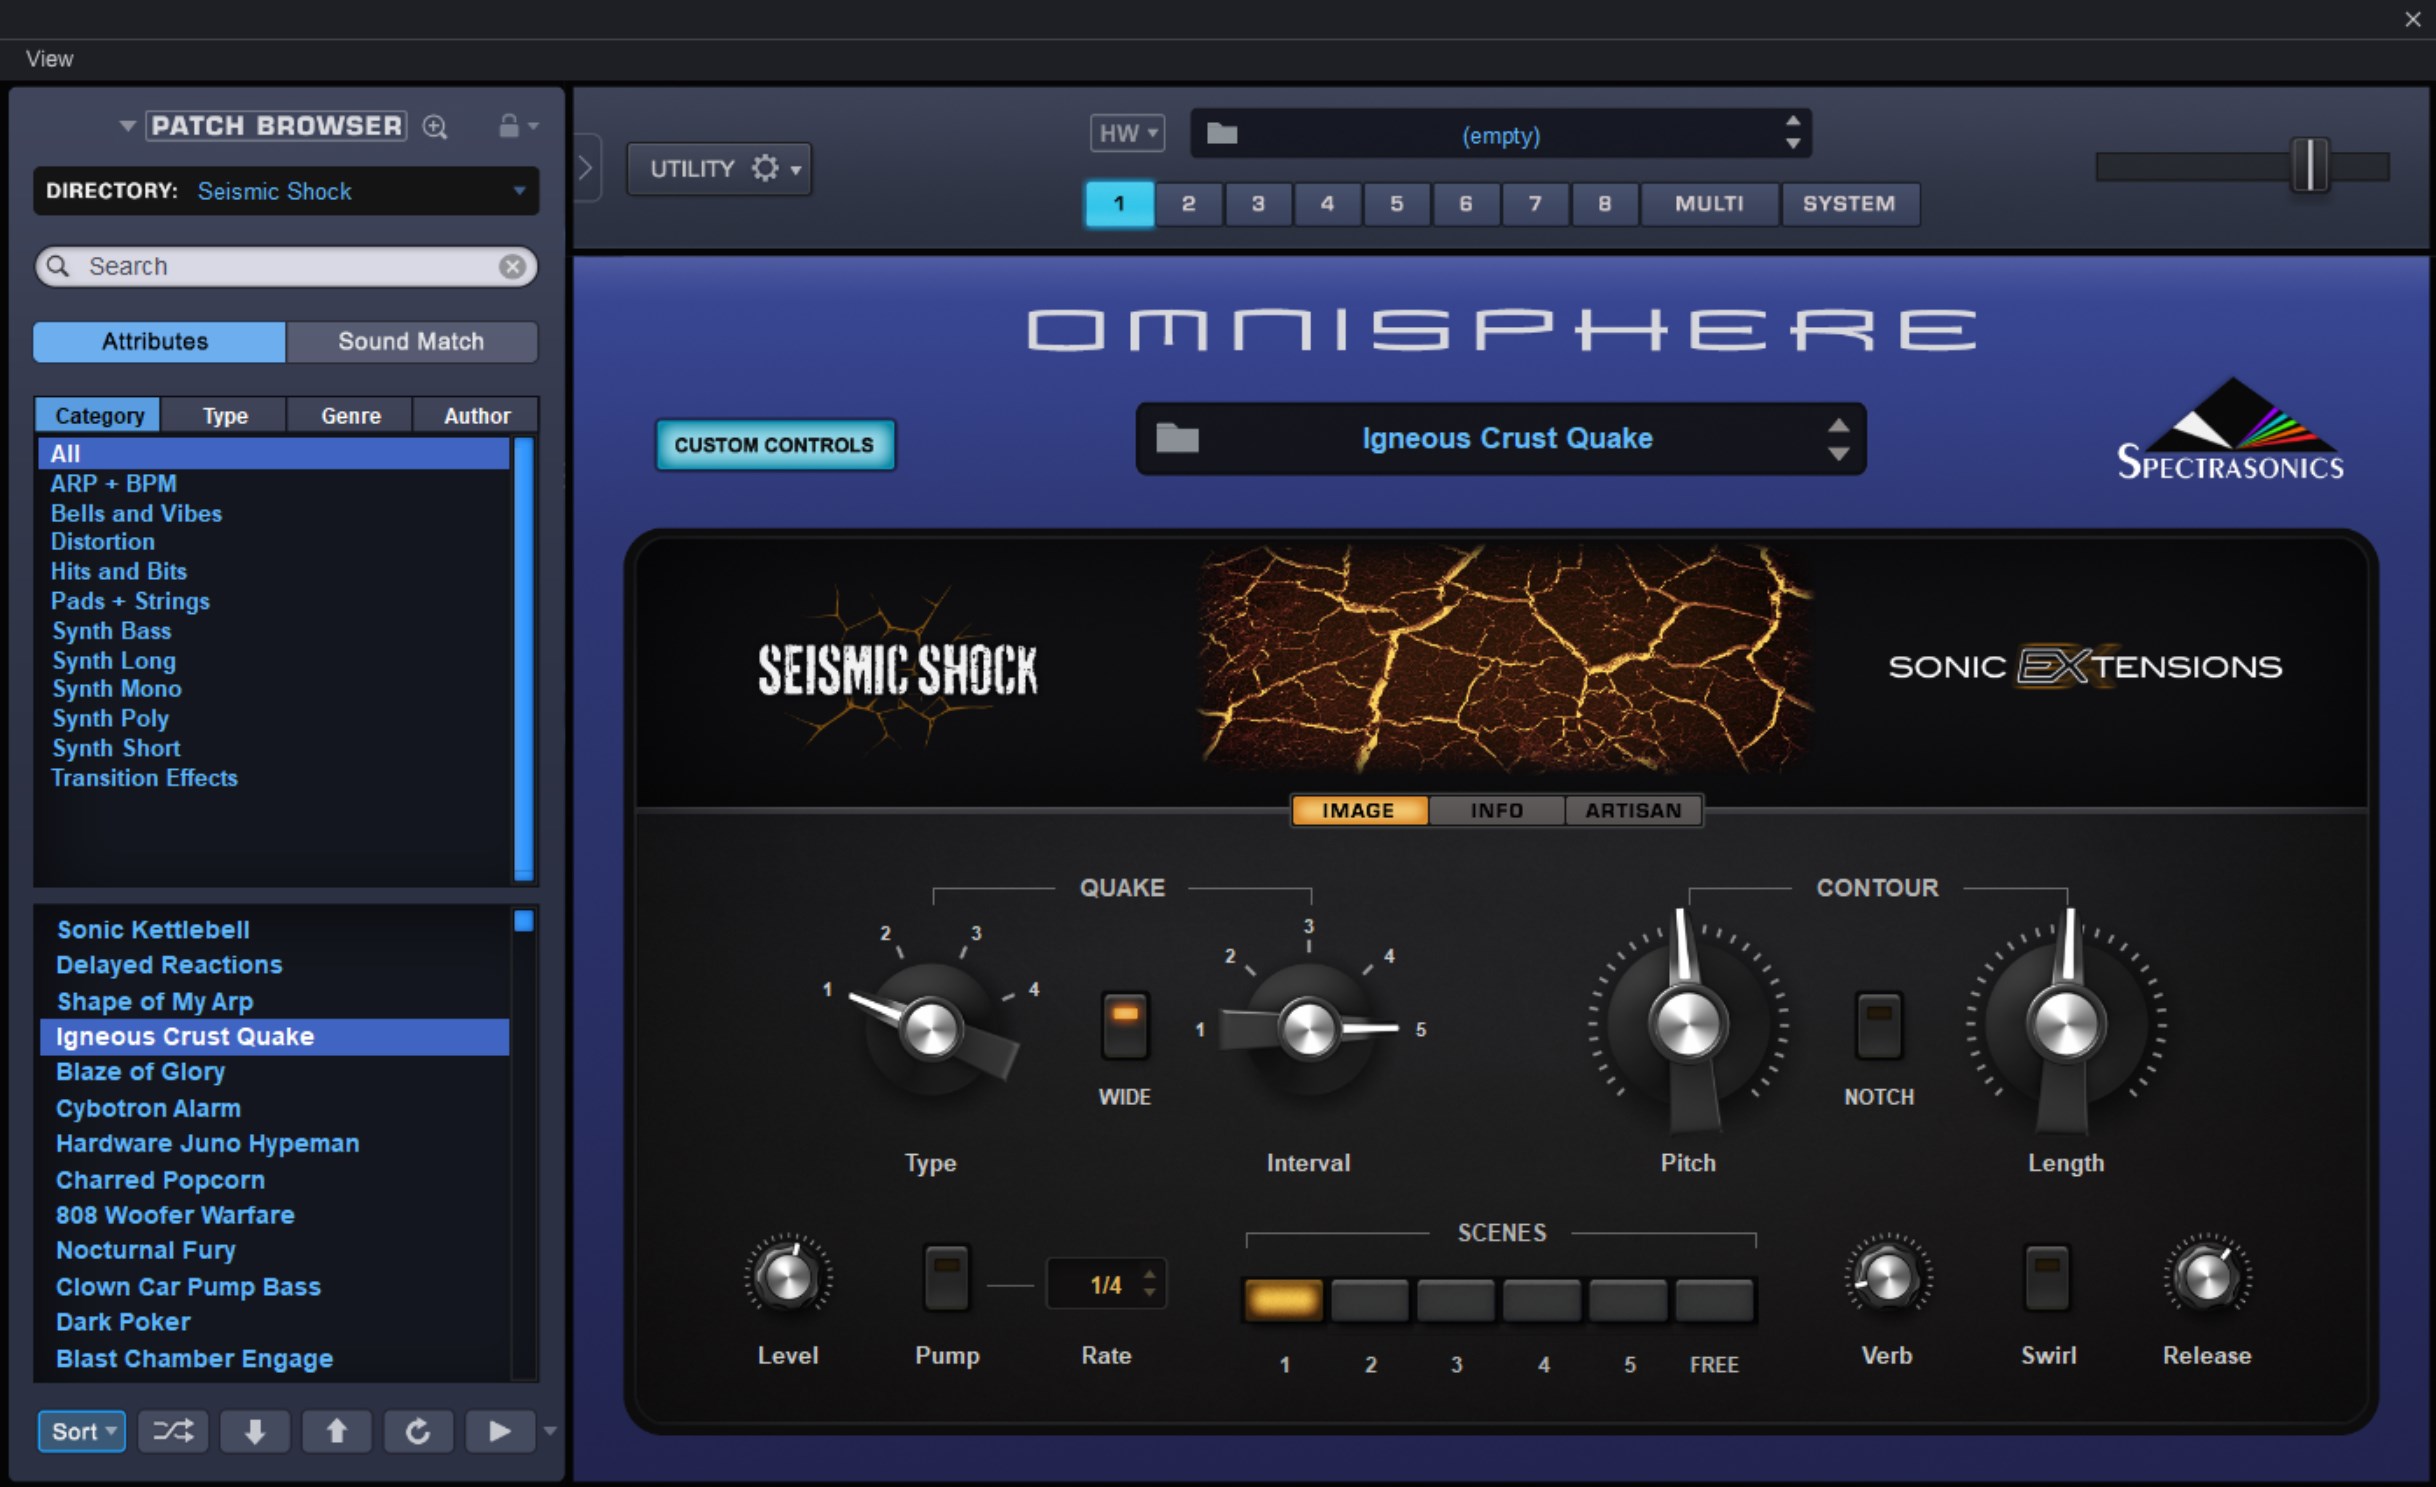Image resolution: width=2436 pixels, height=1487 pixels.
Task: Open the DIRECTORY Seismic Shock dropdown
Action: pos(518,191)
